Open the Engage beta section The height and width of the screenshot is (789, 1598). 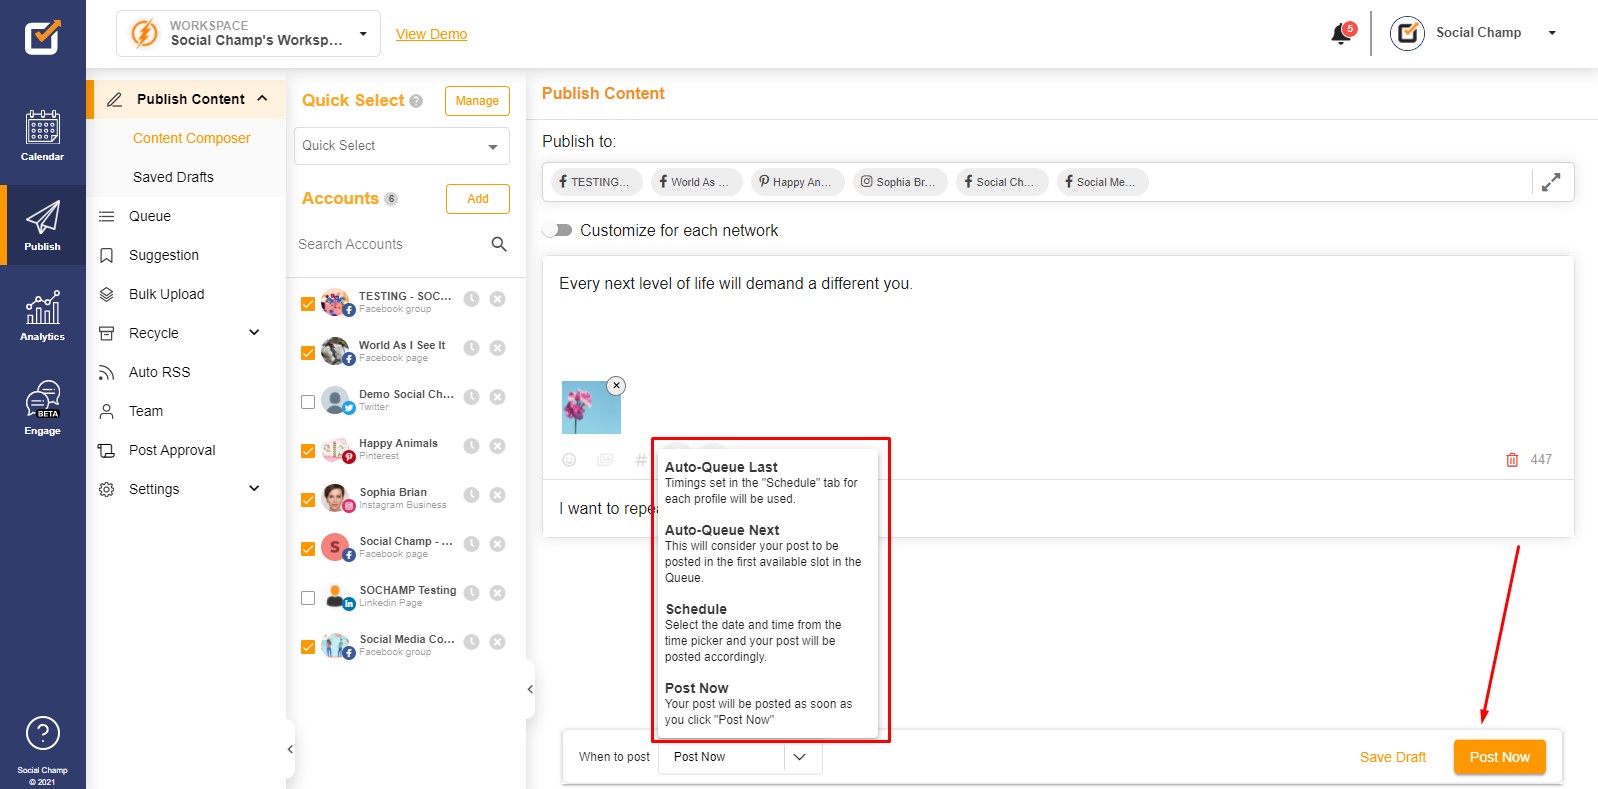42,407
